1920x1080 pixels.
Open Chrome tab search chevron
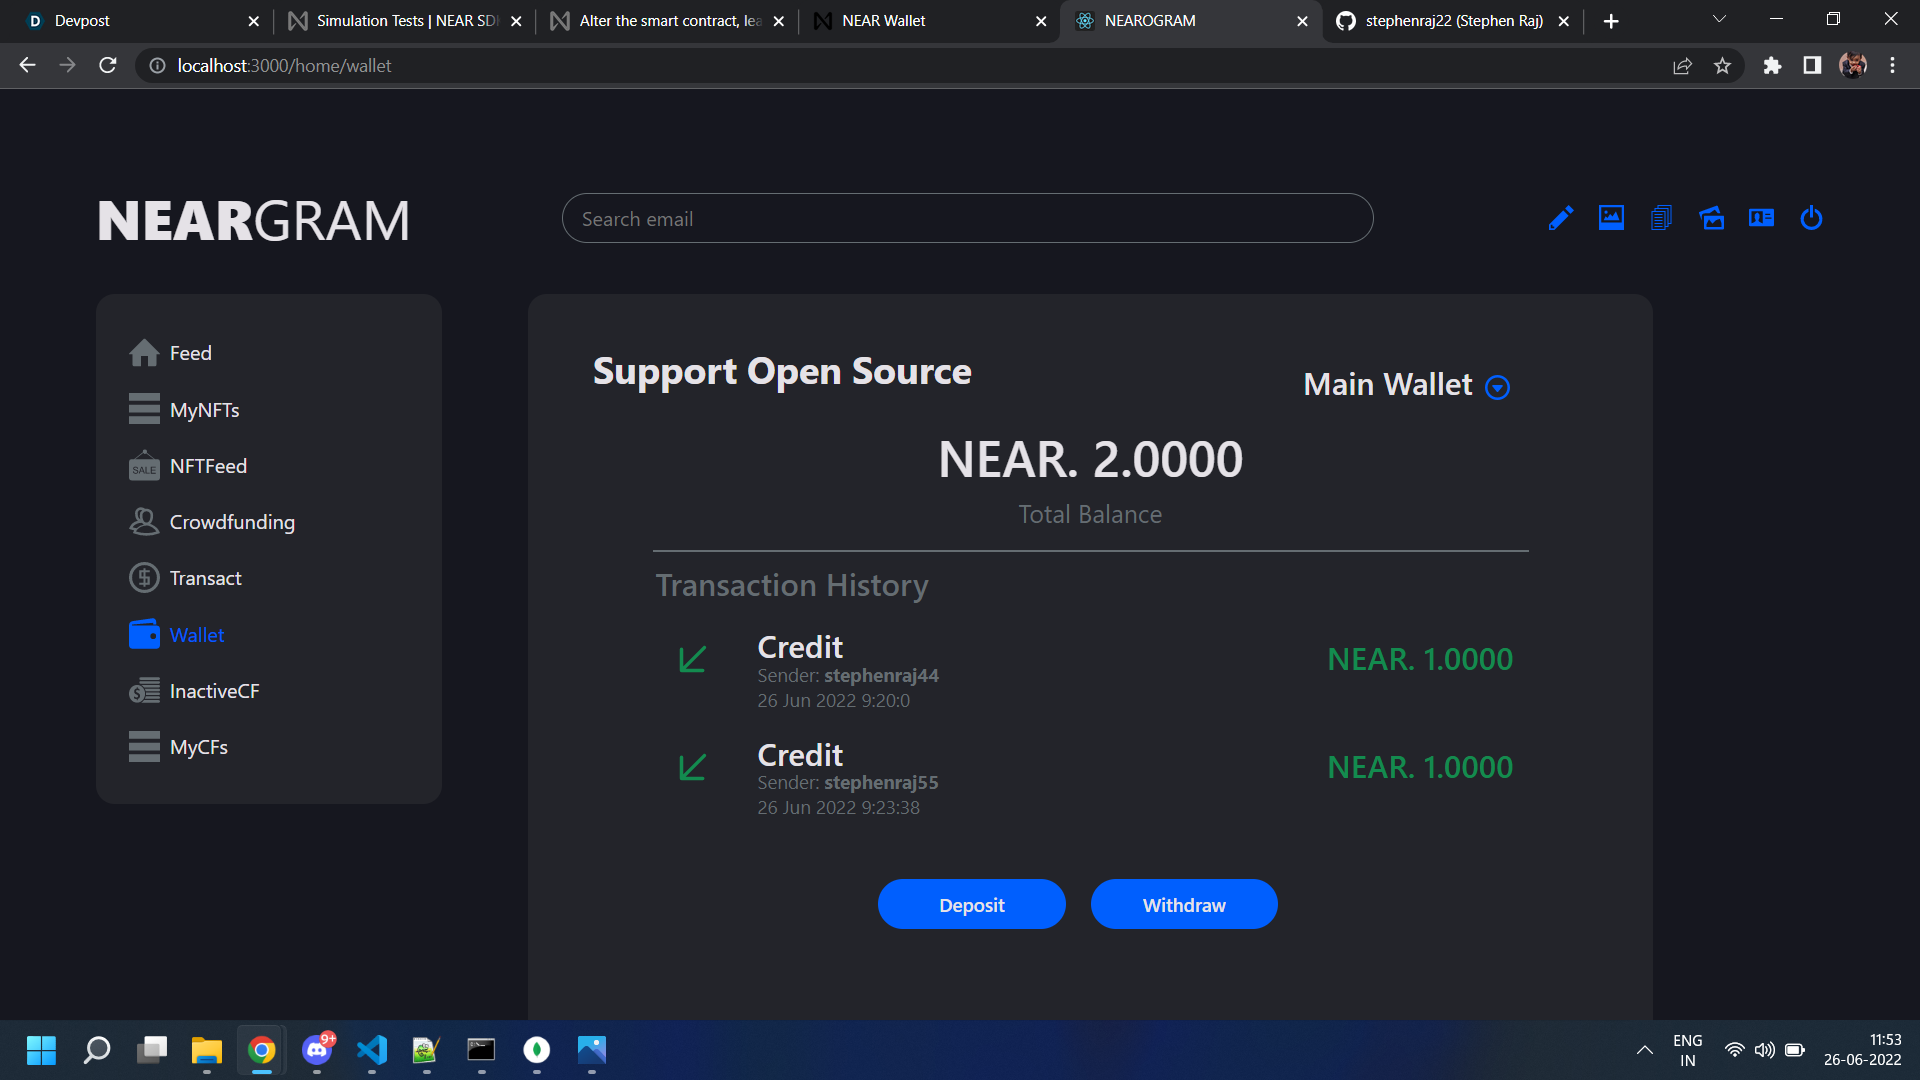pyautogui.click(x=1719, y=20)
